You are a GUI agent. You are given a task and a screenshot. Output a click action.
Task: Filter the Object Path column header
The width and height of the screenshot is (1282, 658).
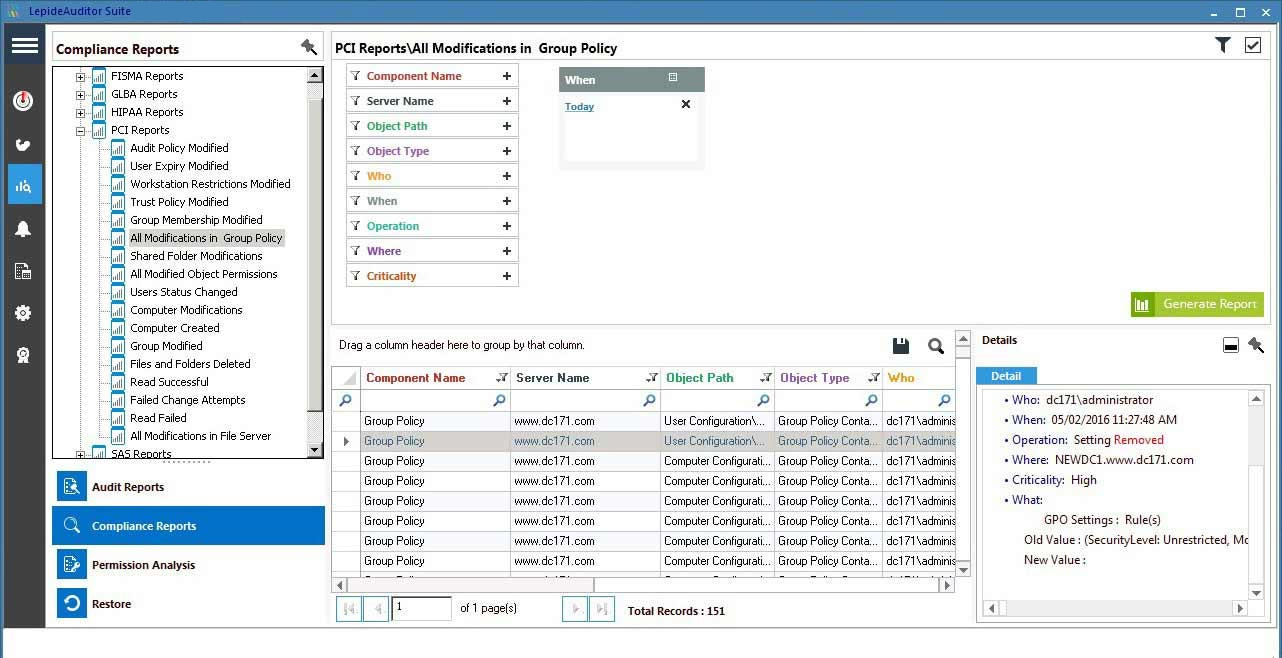766,378
